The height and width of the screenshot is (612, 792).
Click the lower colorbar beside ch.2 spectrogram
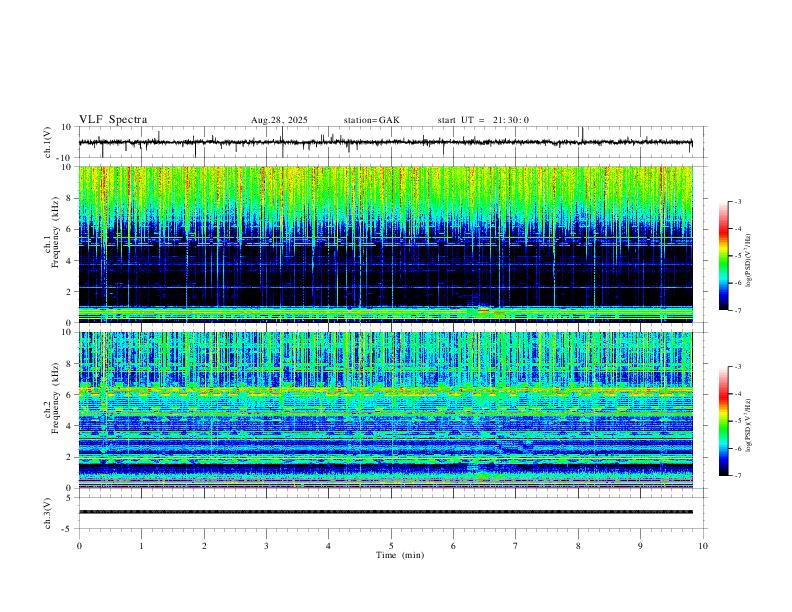pyautogui.click(x=724, y=421)
